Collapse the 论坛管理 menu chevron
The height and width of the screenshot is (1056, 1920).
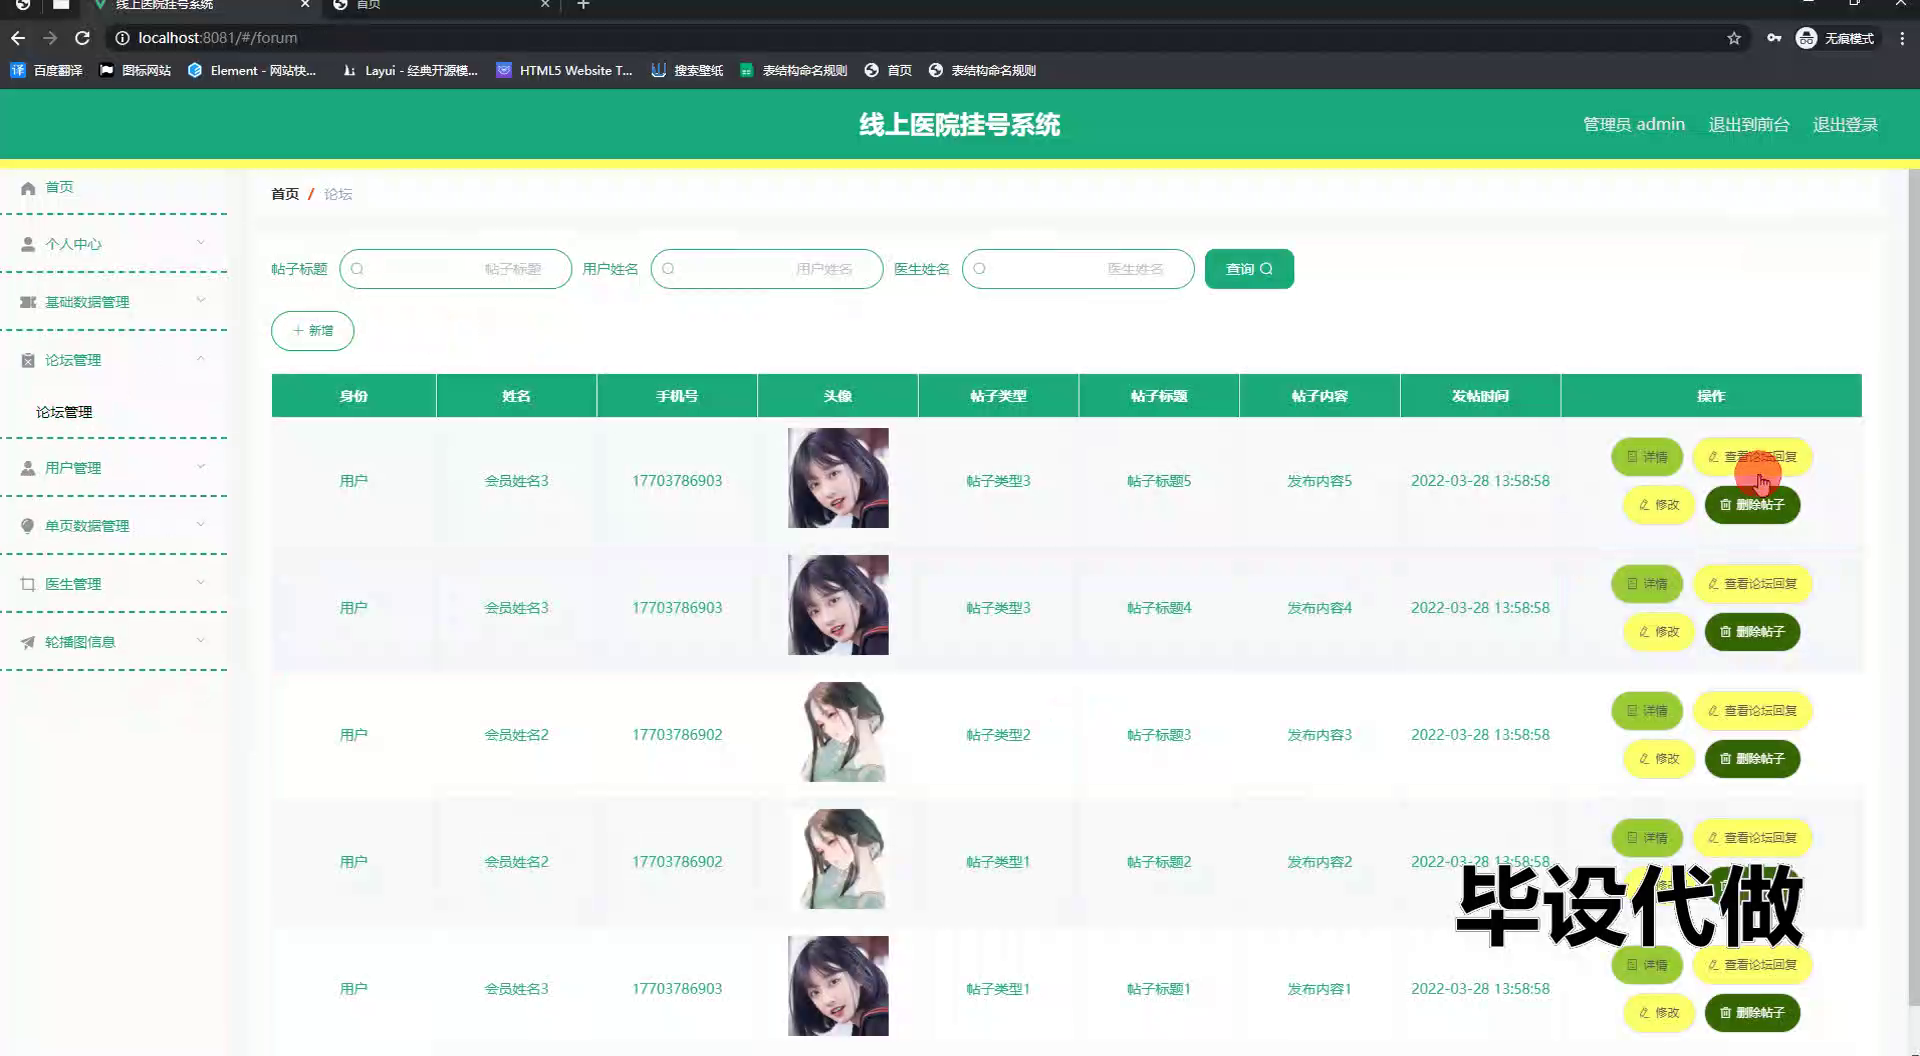click(200, 358)
